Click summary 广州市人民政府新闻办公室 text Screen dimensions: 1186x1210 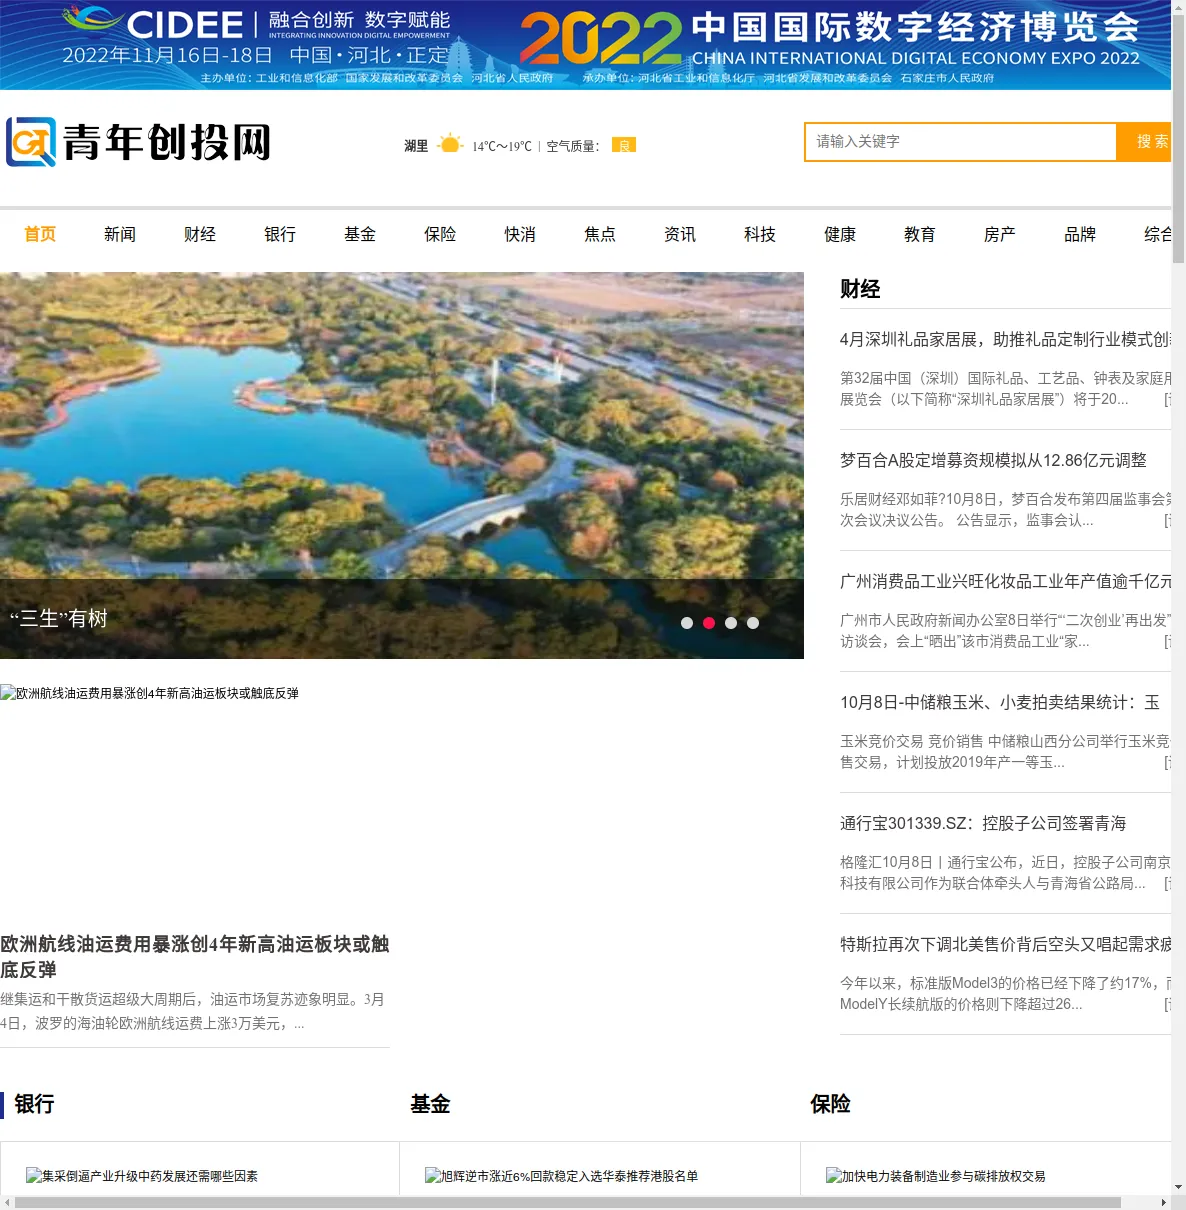[x=1005, y=631]
